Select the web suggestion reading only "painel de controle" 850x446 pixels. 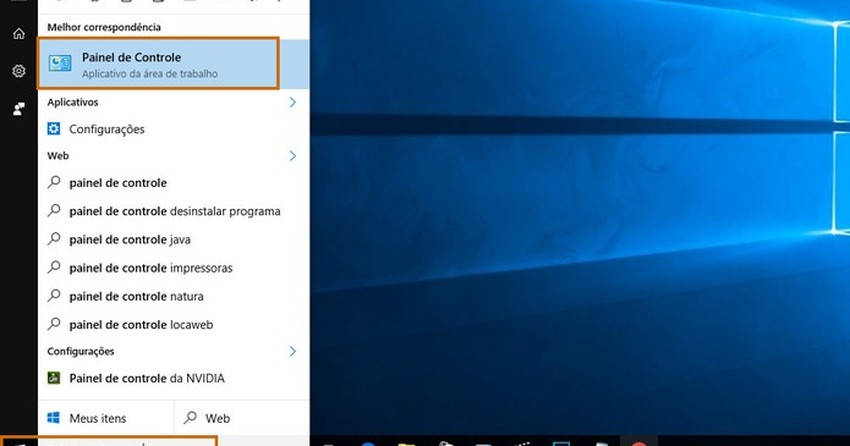click(173, 183)
